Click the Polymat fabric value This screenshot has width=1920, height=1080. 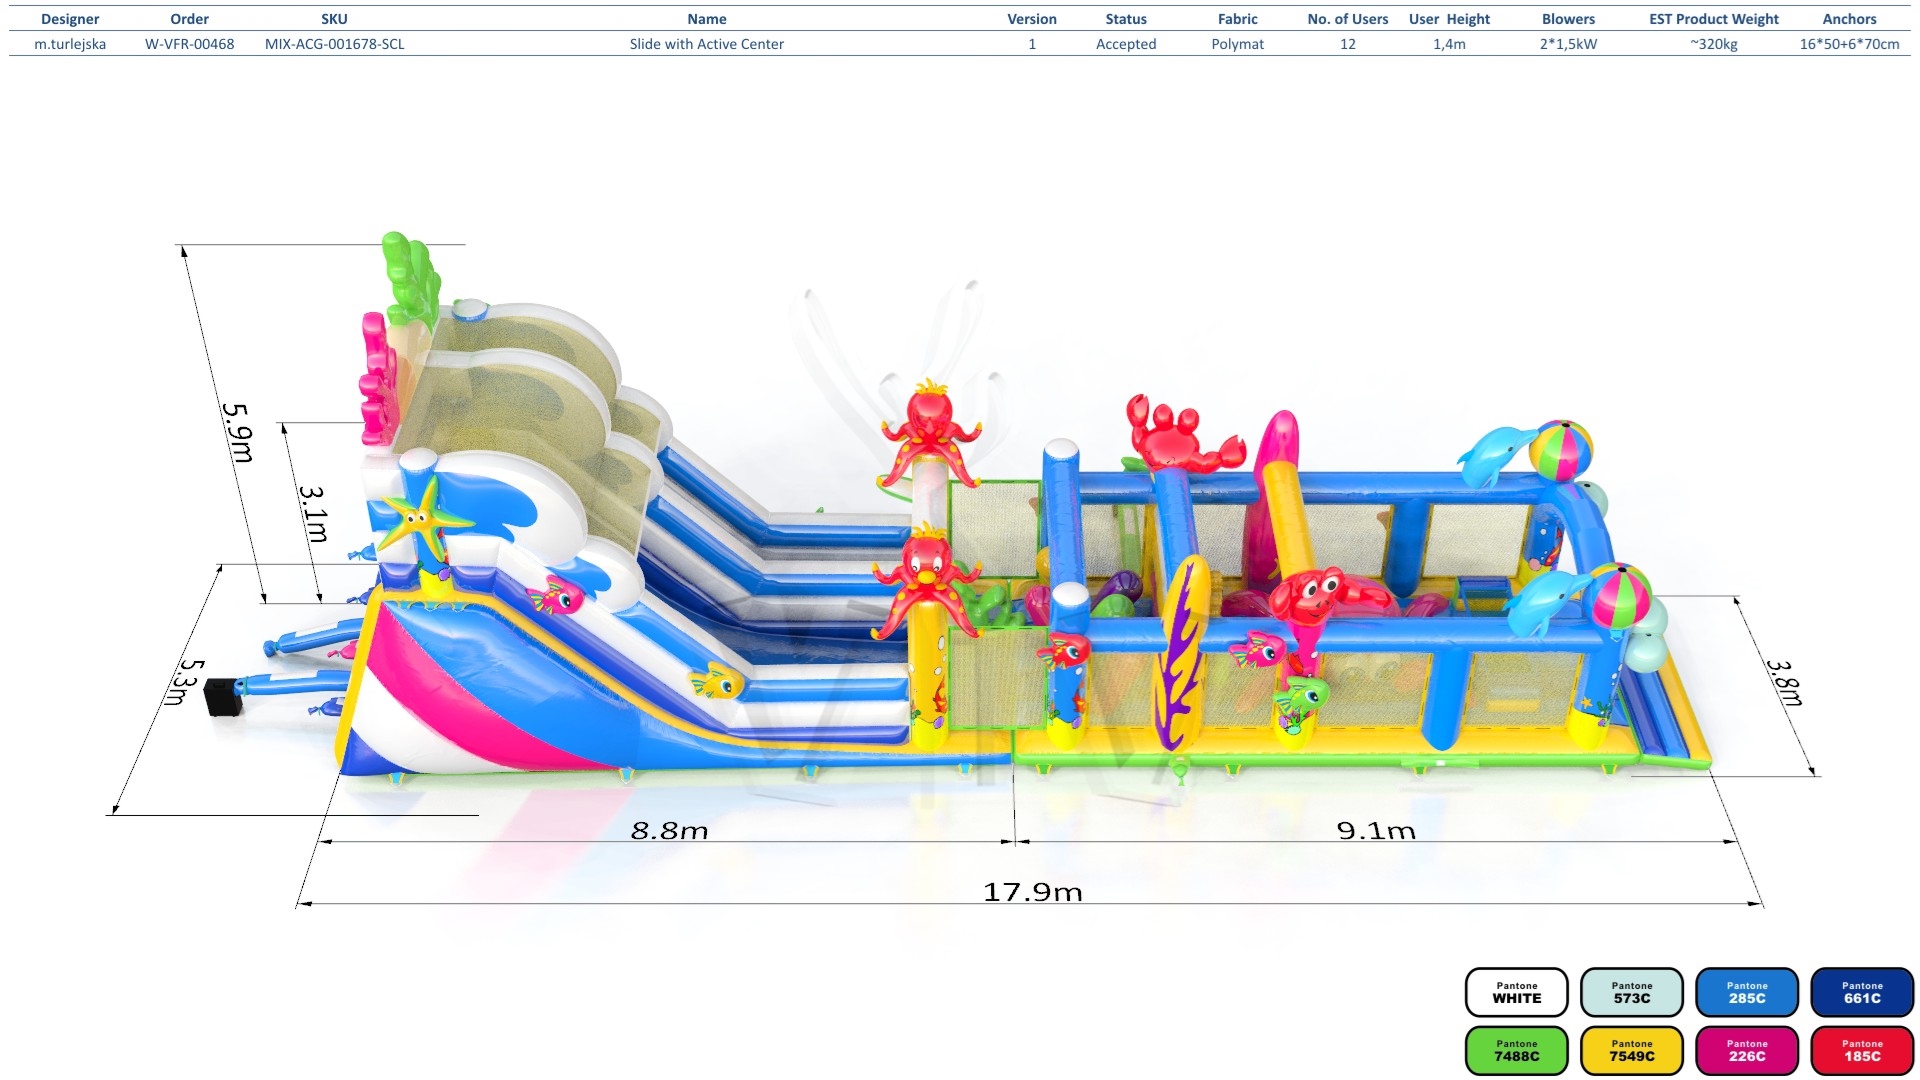[x=1238, y=44]
